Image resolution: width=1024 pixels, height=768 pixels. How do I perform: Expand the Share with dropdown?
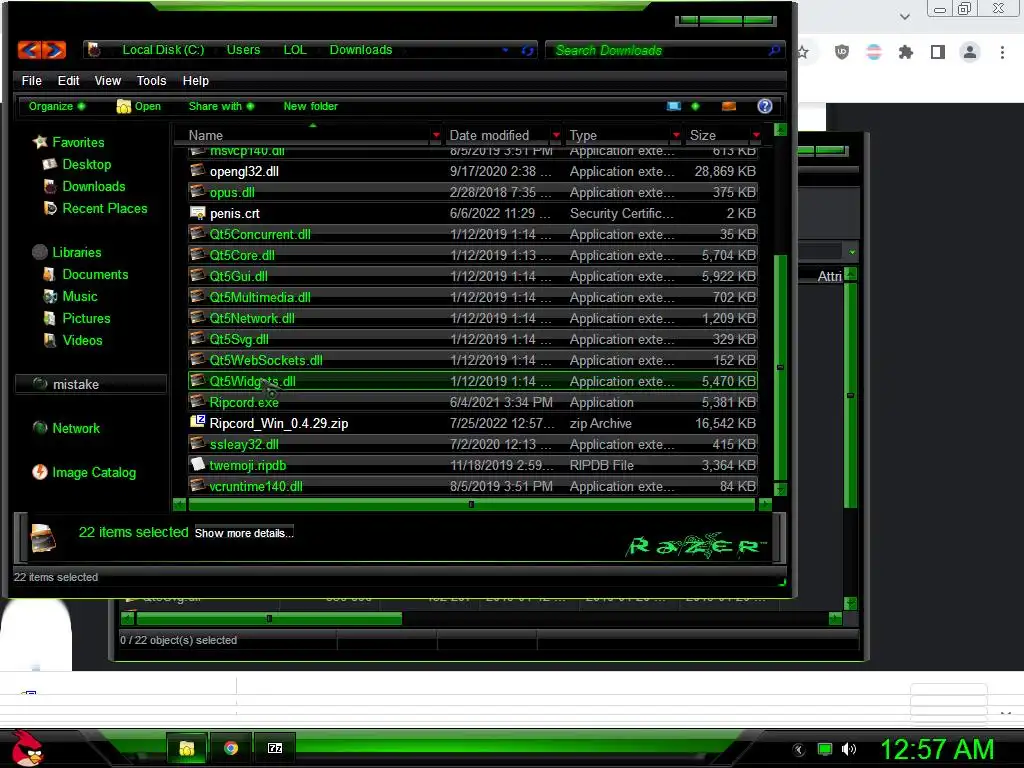click(221, 106)
